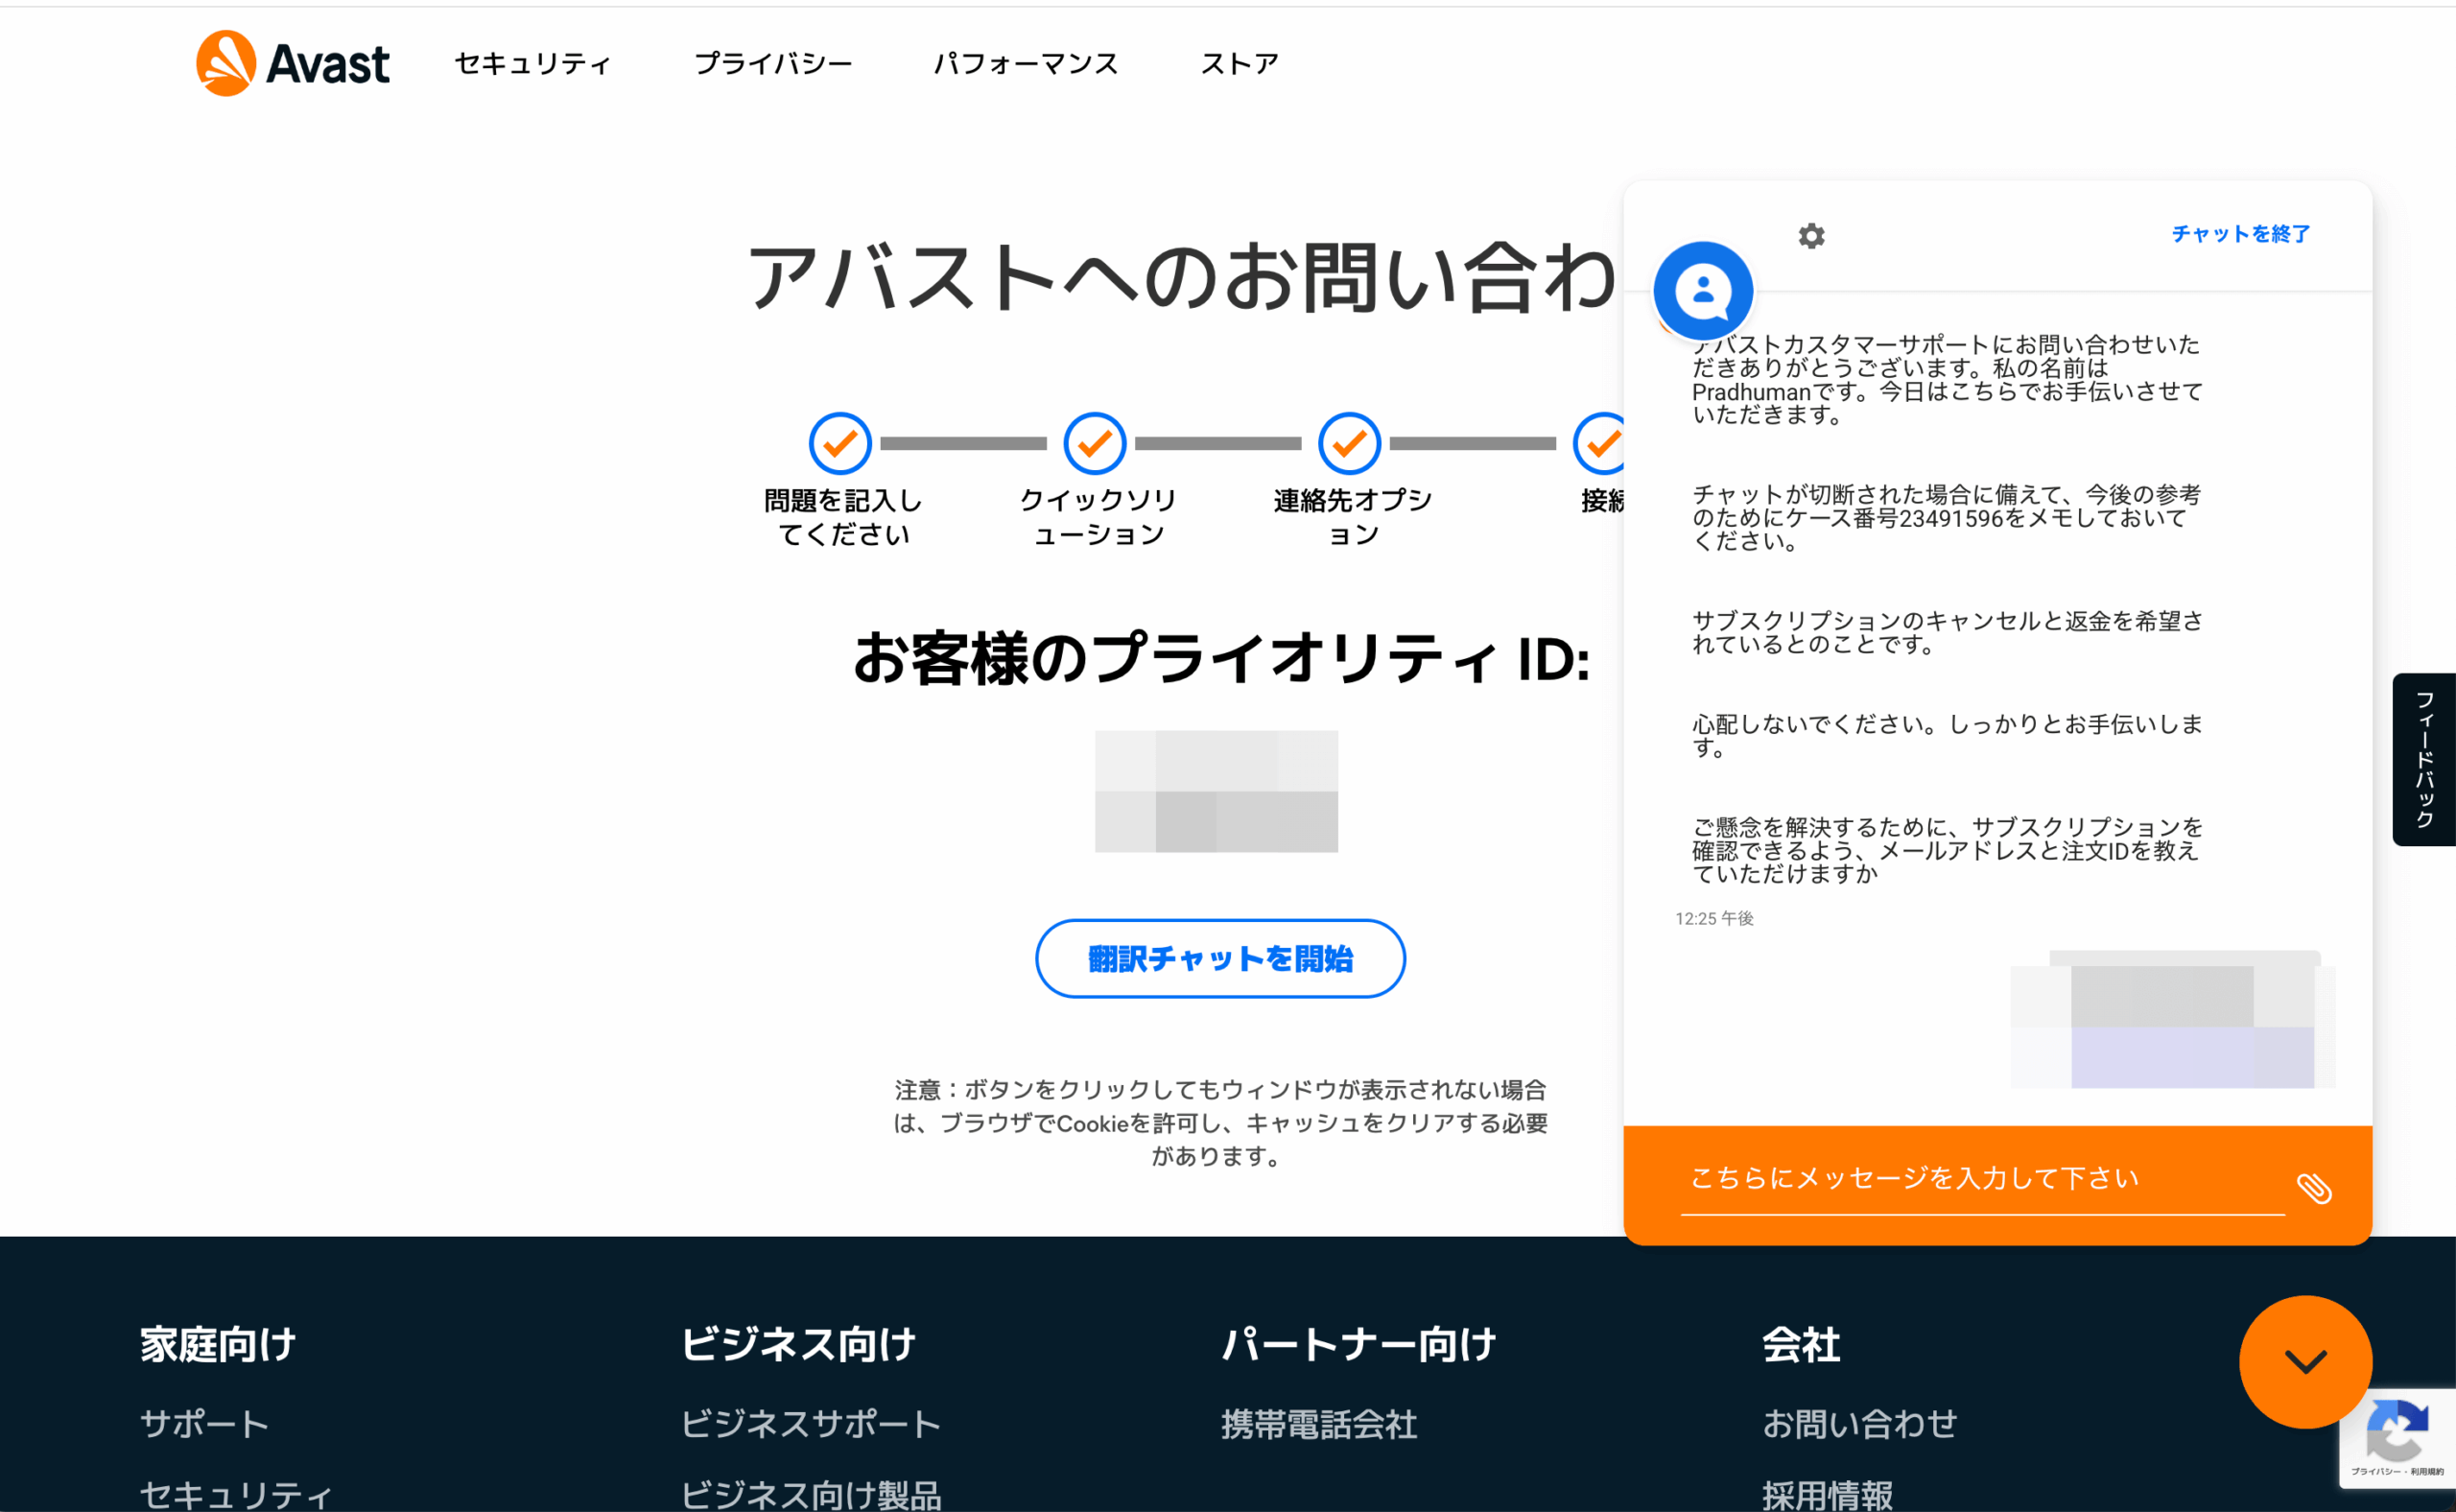Click the blue chat agent avatar icon
2456x1512 pixels.
point(1703,291)
